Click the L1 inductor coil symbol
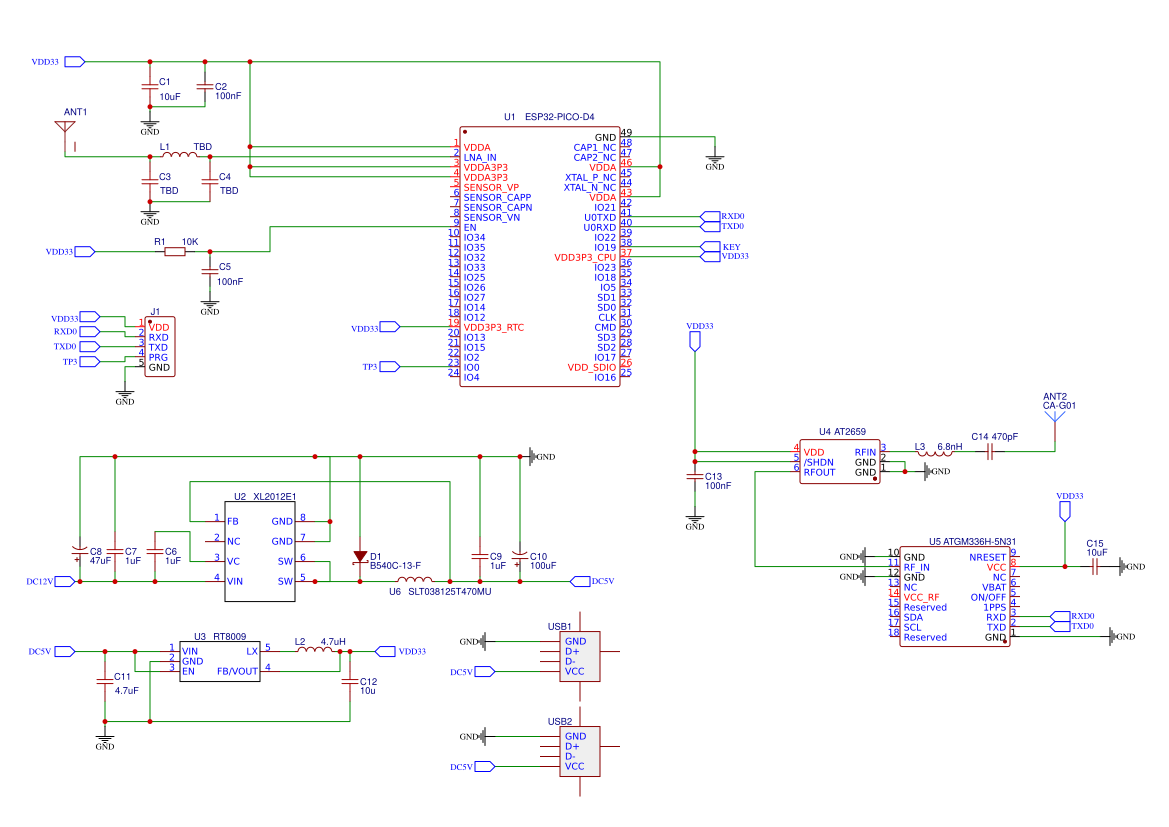Viewport: 1169px width, 827px height. pyautogui.click(x=180, y=154)
